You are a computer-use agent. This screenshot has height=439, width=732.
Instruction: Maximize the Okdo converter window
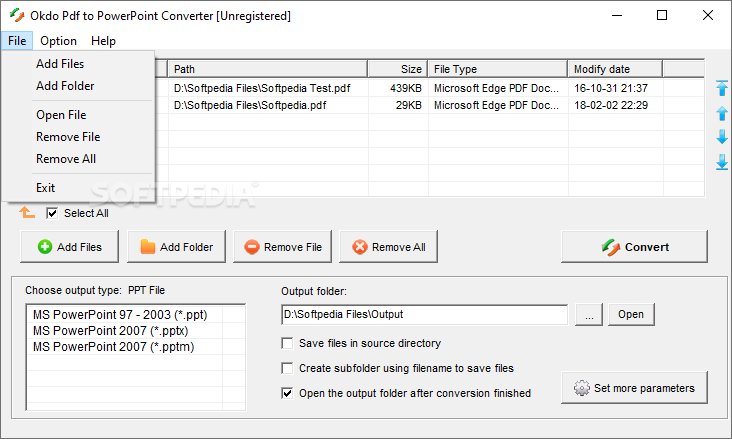pyautogui.click(x=662, y=15)
